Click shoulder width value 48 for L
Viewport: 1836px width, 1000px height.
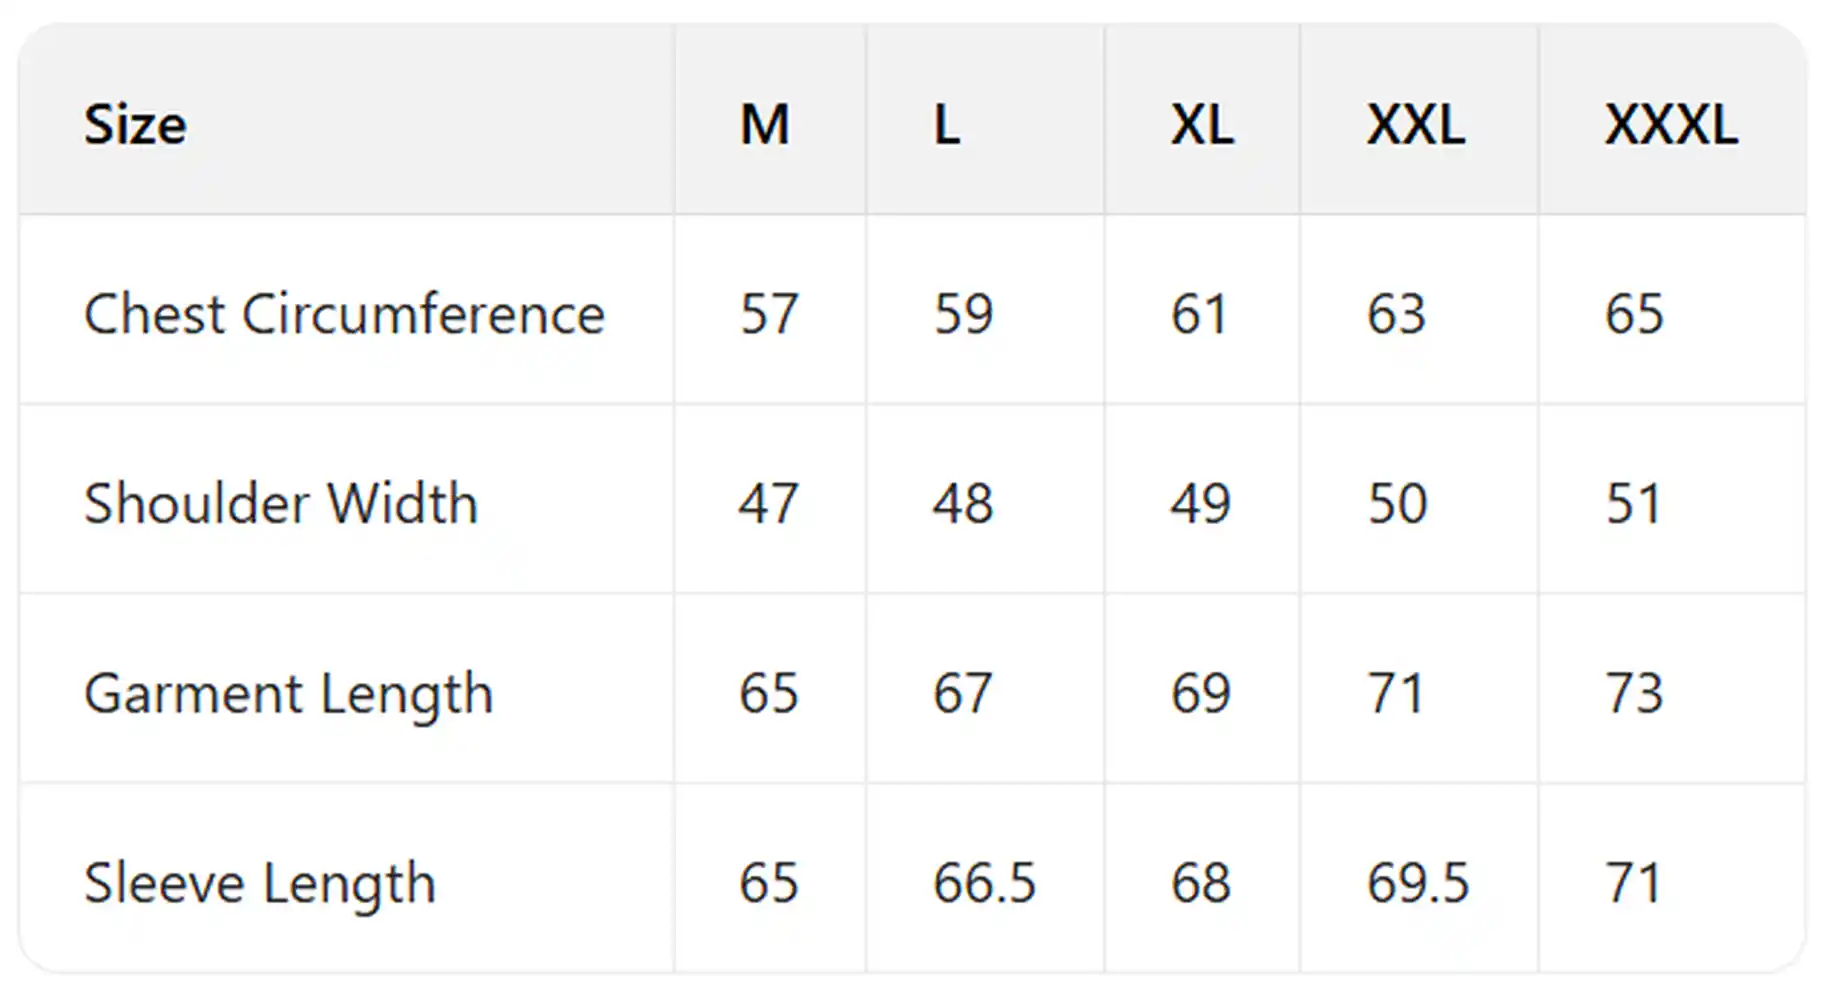click(962, 503)
